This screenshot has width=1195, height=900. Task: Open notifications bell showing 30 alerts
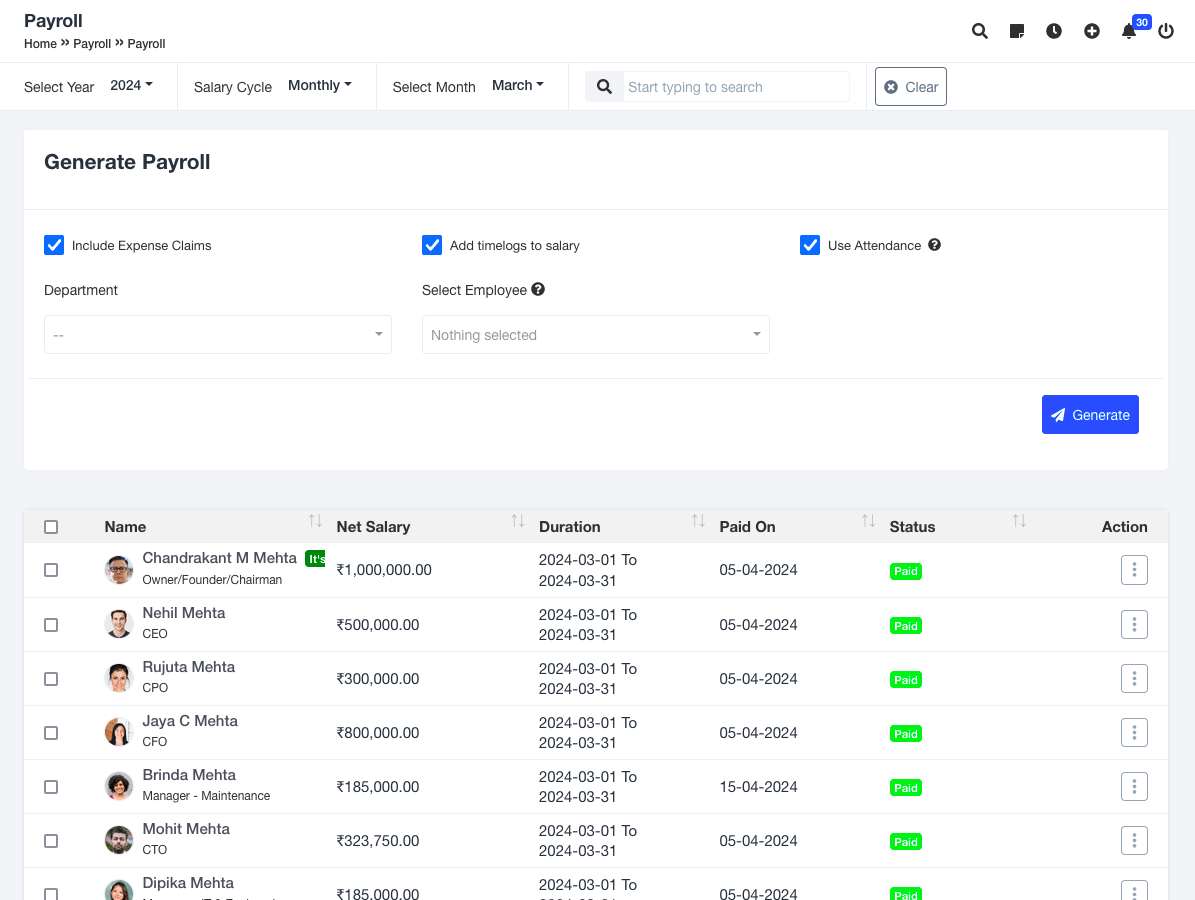coord(1128,31)
